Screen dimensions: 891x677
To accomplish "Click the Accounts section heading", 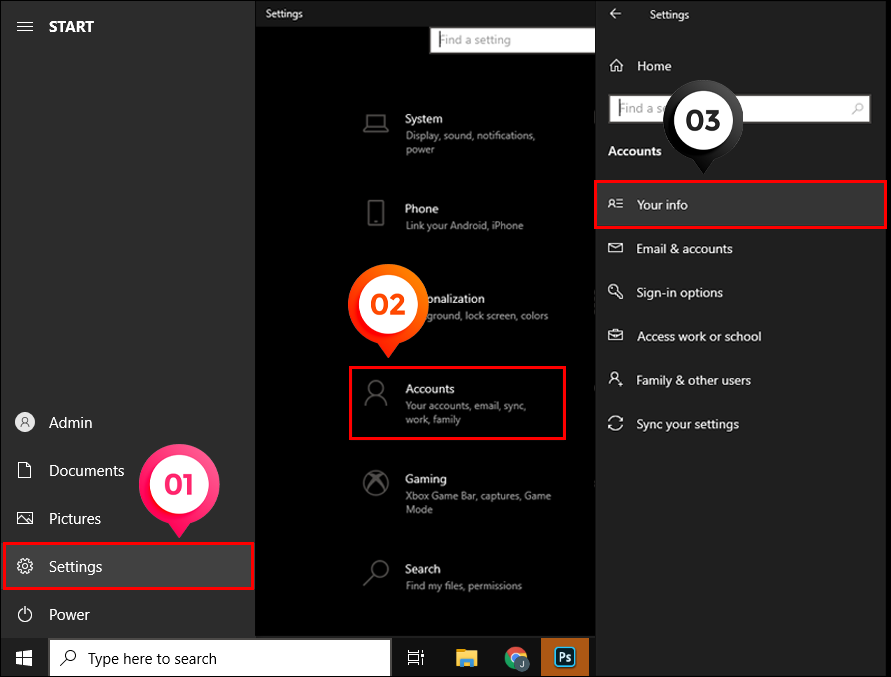I will [x=635, y=151].
